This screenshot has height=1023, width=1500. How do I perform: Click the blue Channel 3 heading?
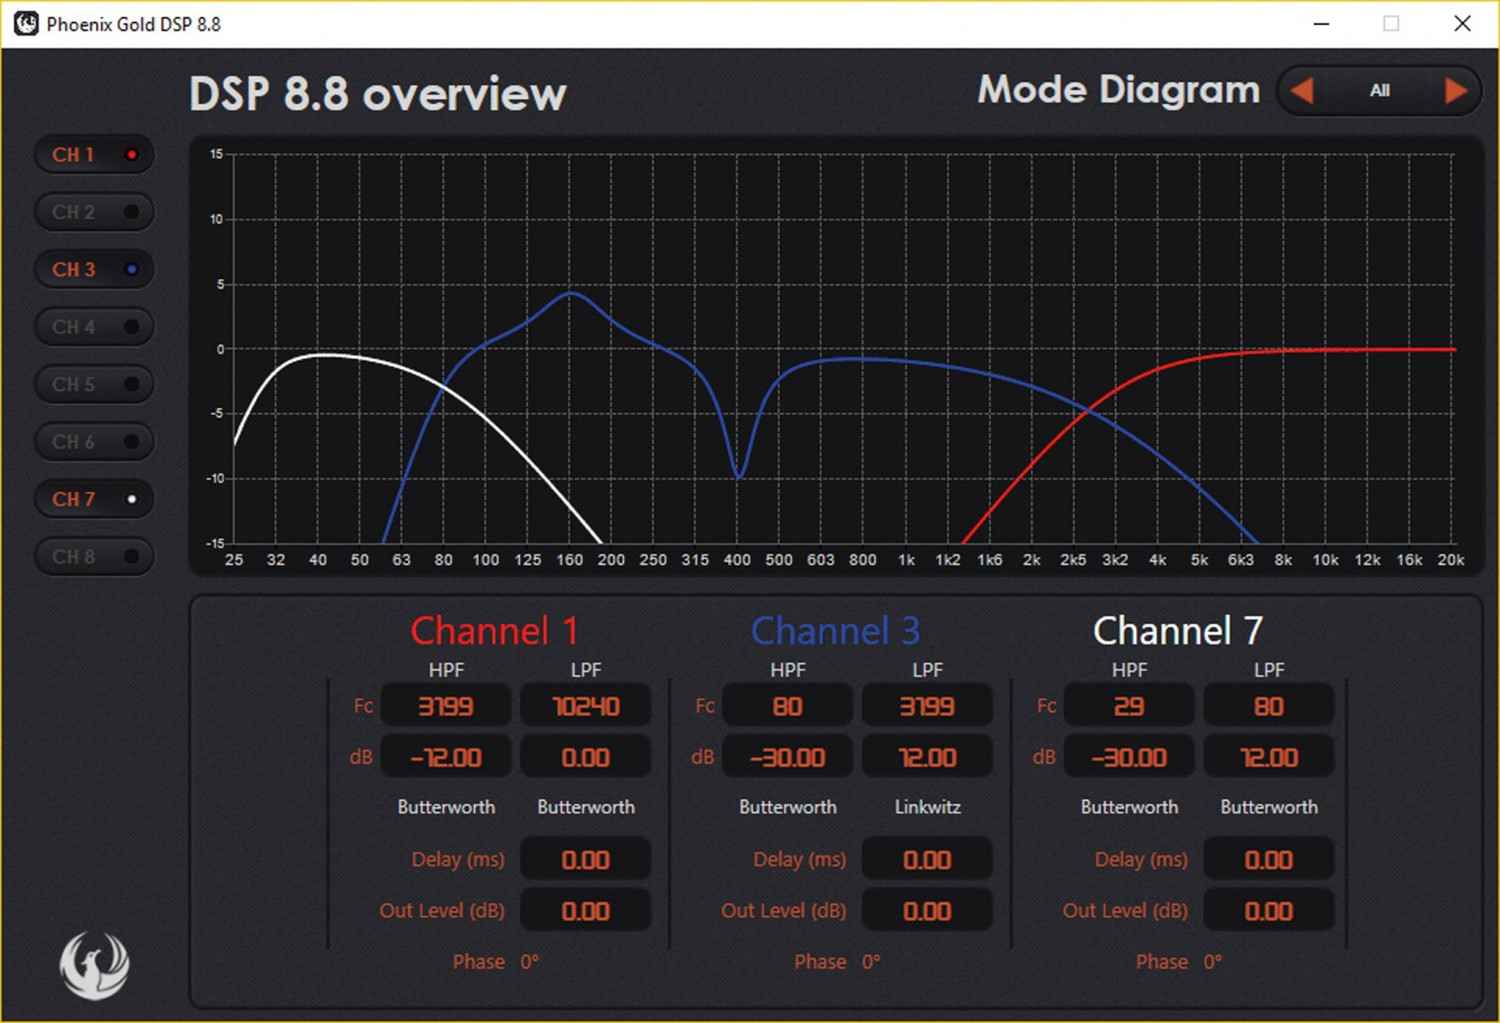pyautogui.click(x=835, y=631)
